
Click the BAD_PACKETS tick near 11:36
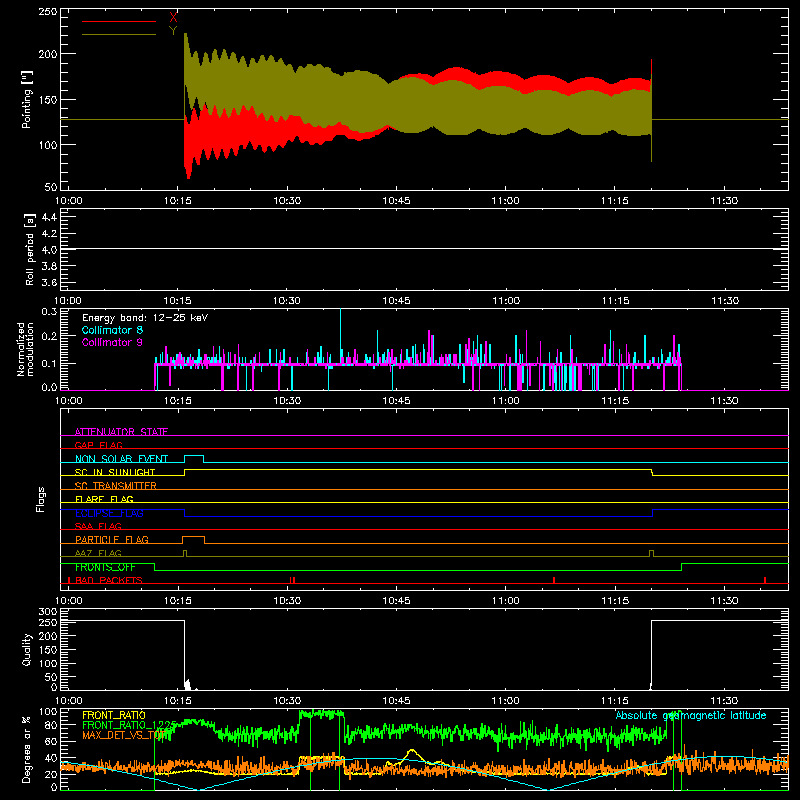pos(765,580)
